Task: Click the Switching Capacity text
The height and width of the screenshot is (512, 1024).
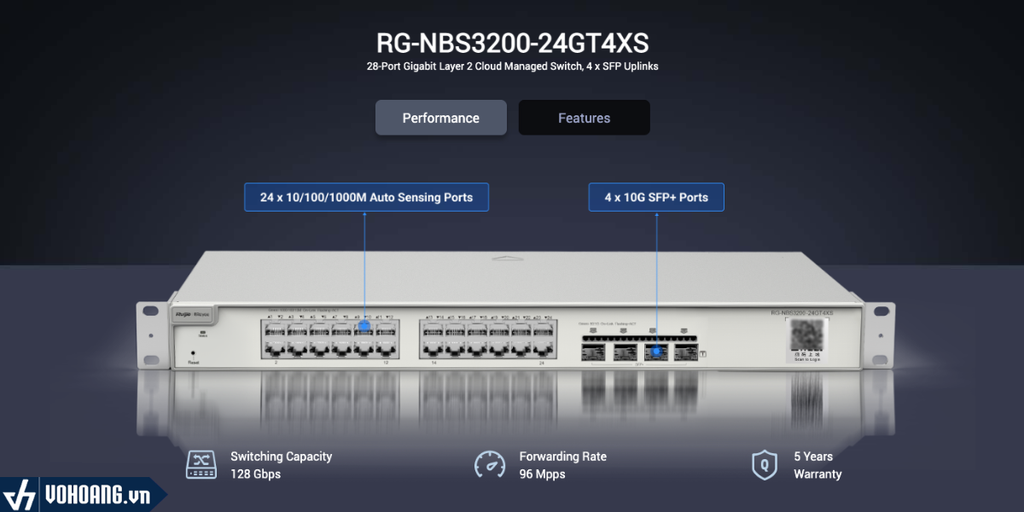Action: point(281,456)
